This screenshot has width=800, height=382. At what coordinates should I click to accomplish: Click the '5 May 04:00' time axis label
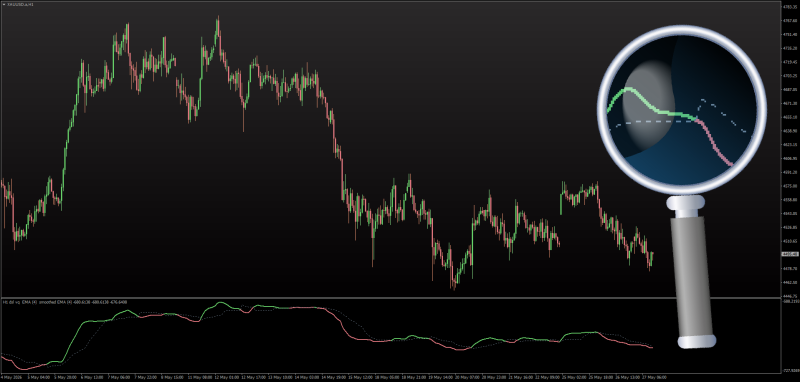[x=39, y=377]
